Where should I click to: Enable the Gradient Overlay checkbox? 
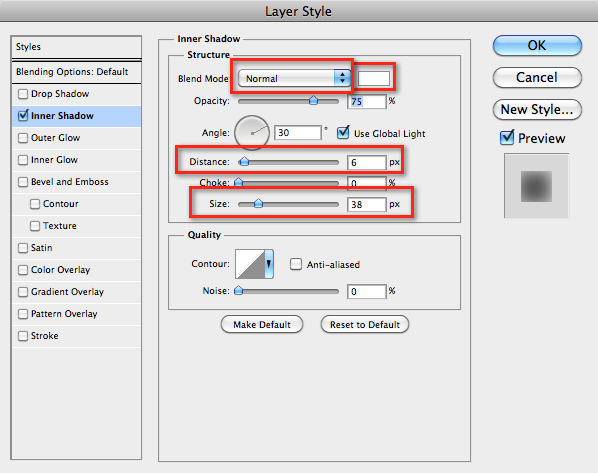tap(23, 292)
